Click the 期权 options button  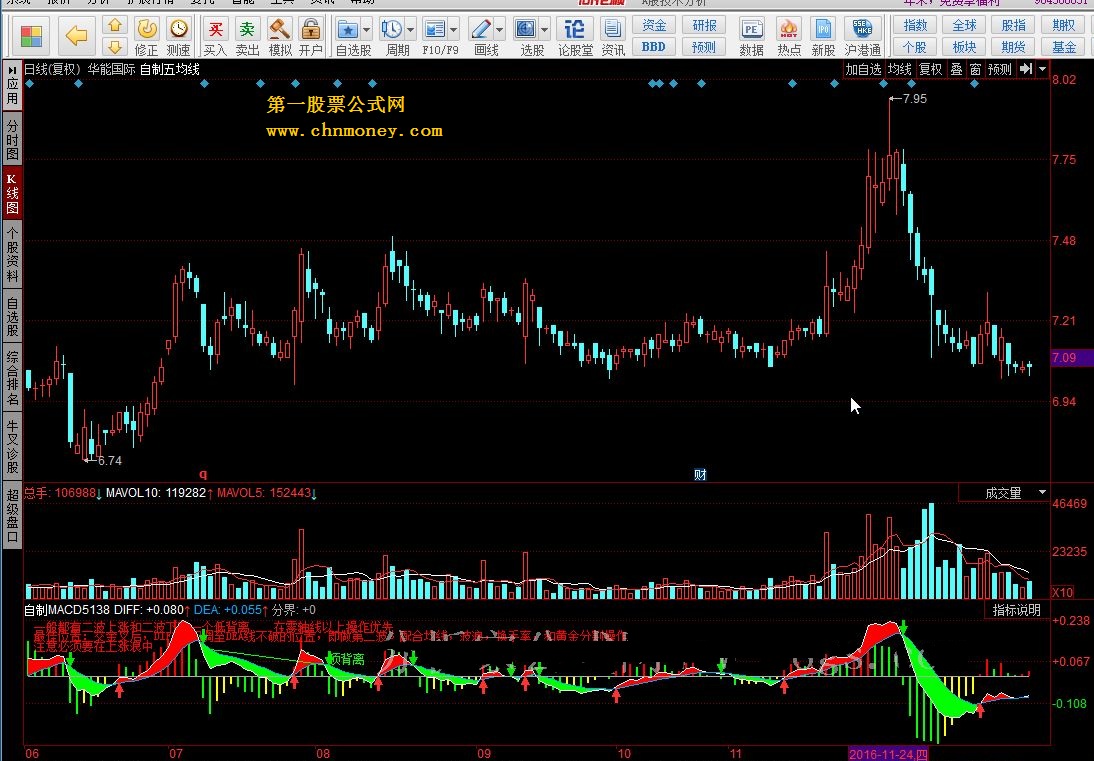coord(1064,25)
